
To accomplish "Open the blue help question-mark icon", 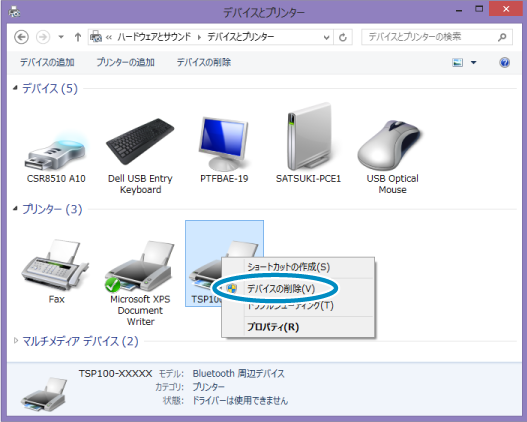I will click(504, 62).
